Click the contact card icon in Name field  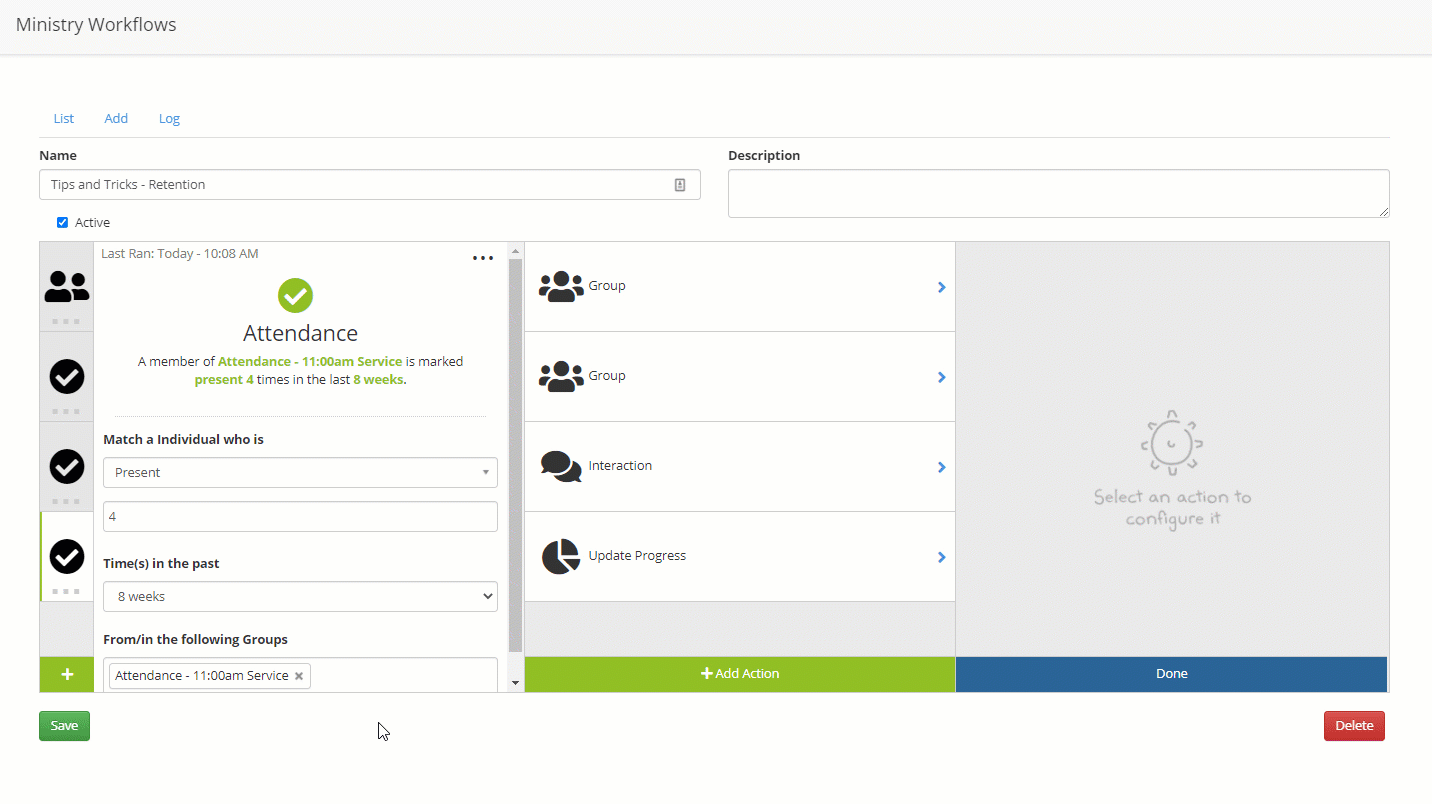click(x=680, y=185)
